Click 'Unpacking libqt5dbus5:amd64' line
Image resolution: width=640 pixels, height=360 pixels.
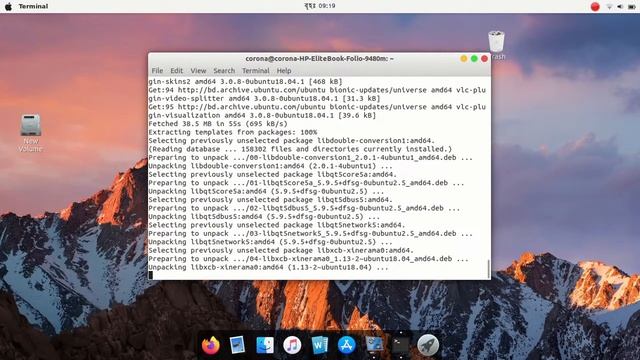coord(264,217)
